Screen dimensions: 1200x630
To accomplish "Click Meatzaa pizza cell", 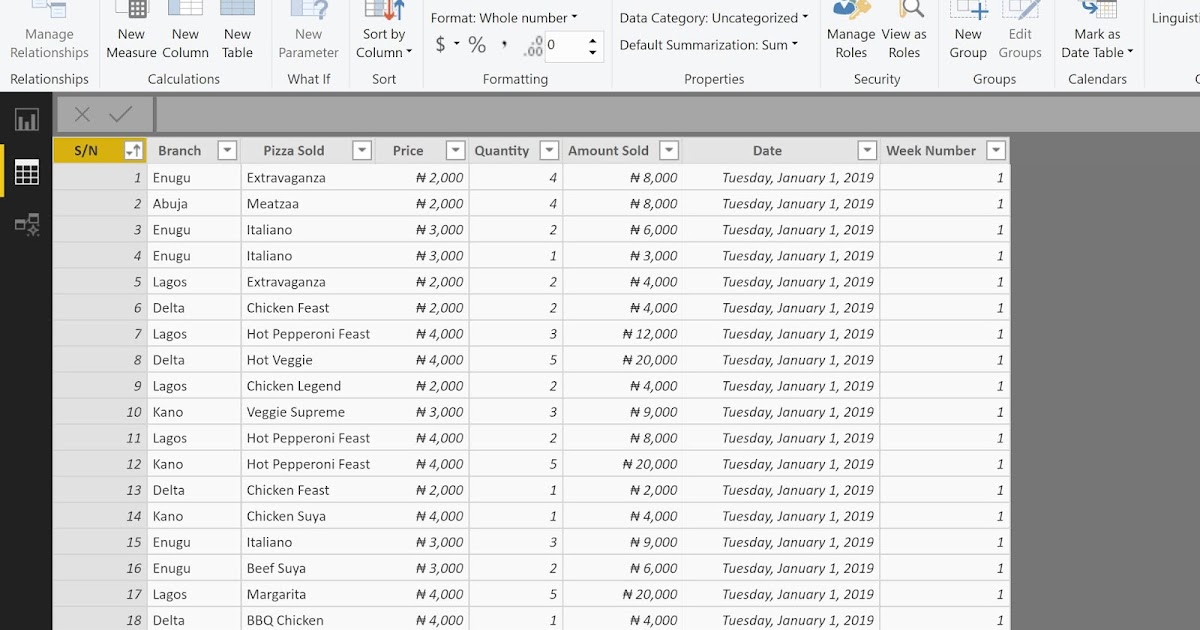I will point(308,204).
